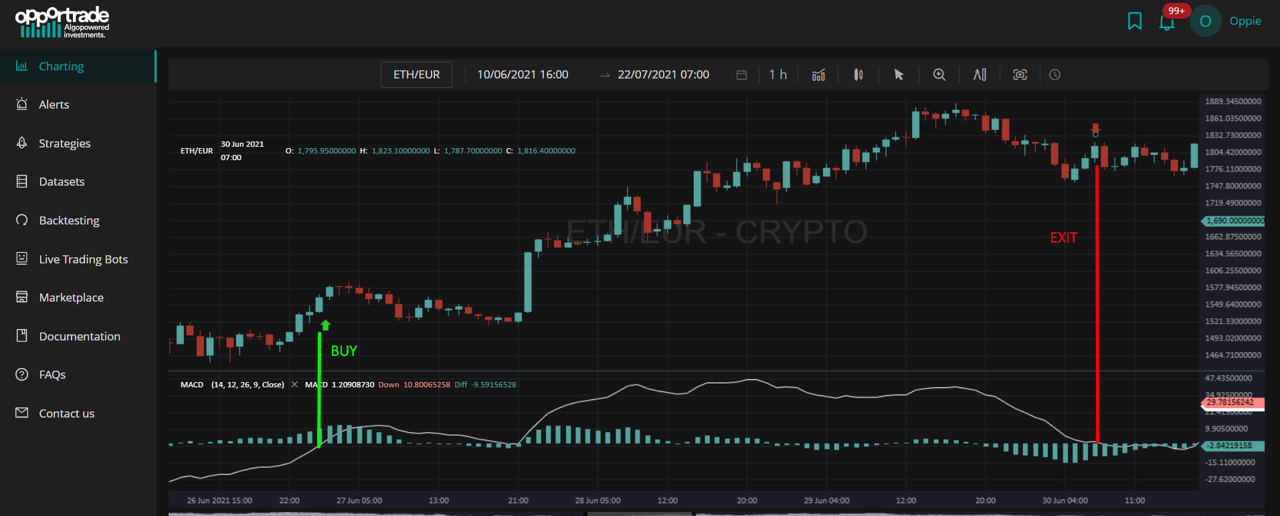Click the clock icon in chart toolbar
This screenshot has height=516, width=1280.
tap(1055, 75)
